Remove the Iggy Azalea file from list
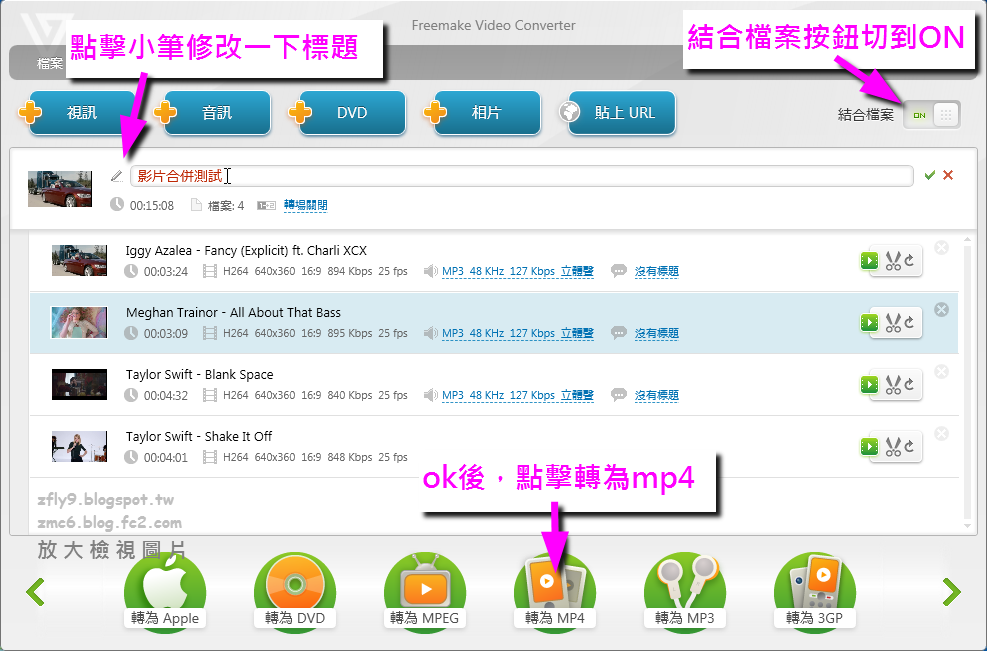 click(x=942, y=247)
